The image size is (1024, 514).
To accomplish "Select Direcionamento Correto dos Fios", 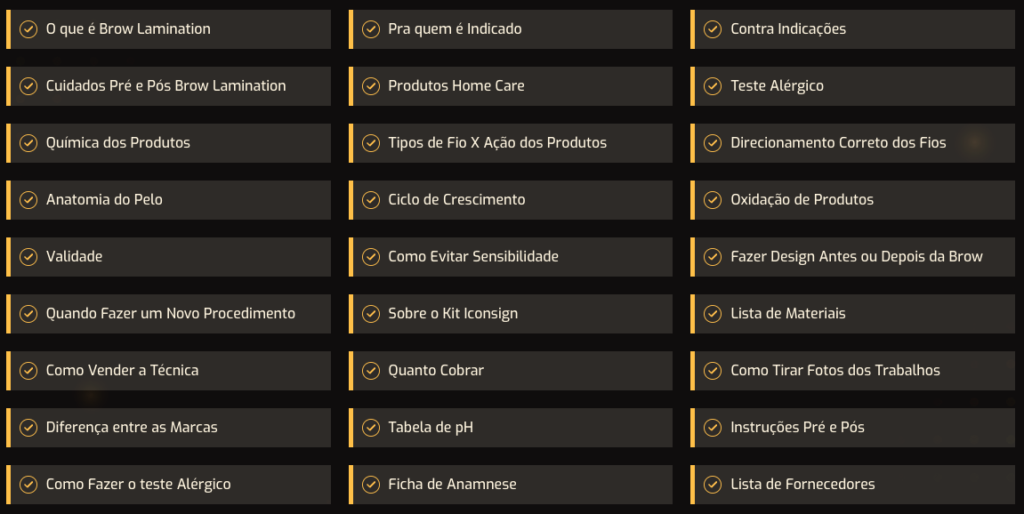I will (x=853, y=143).
